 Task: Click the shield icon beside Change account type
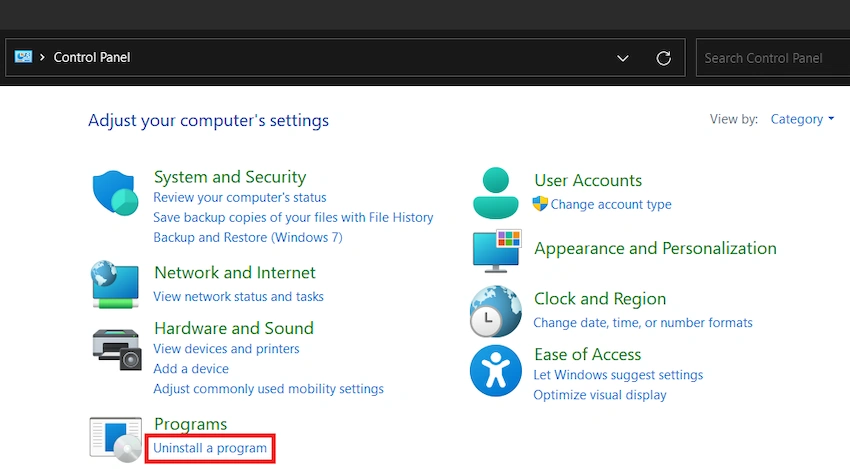pyautogui.click(x=540, y=204)
